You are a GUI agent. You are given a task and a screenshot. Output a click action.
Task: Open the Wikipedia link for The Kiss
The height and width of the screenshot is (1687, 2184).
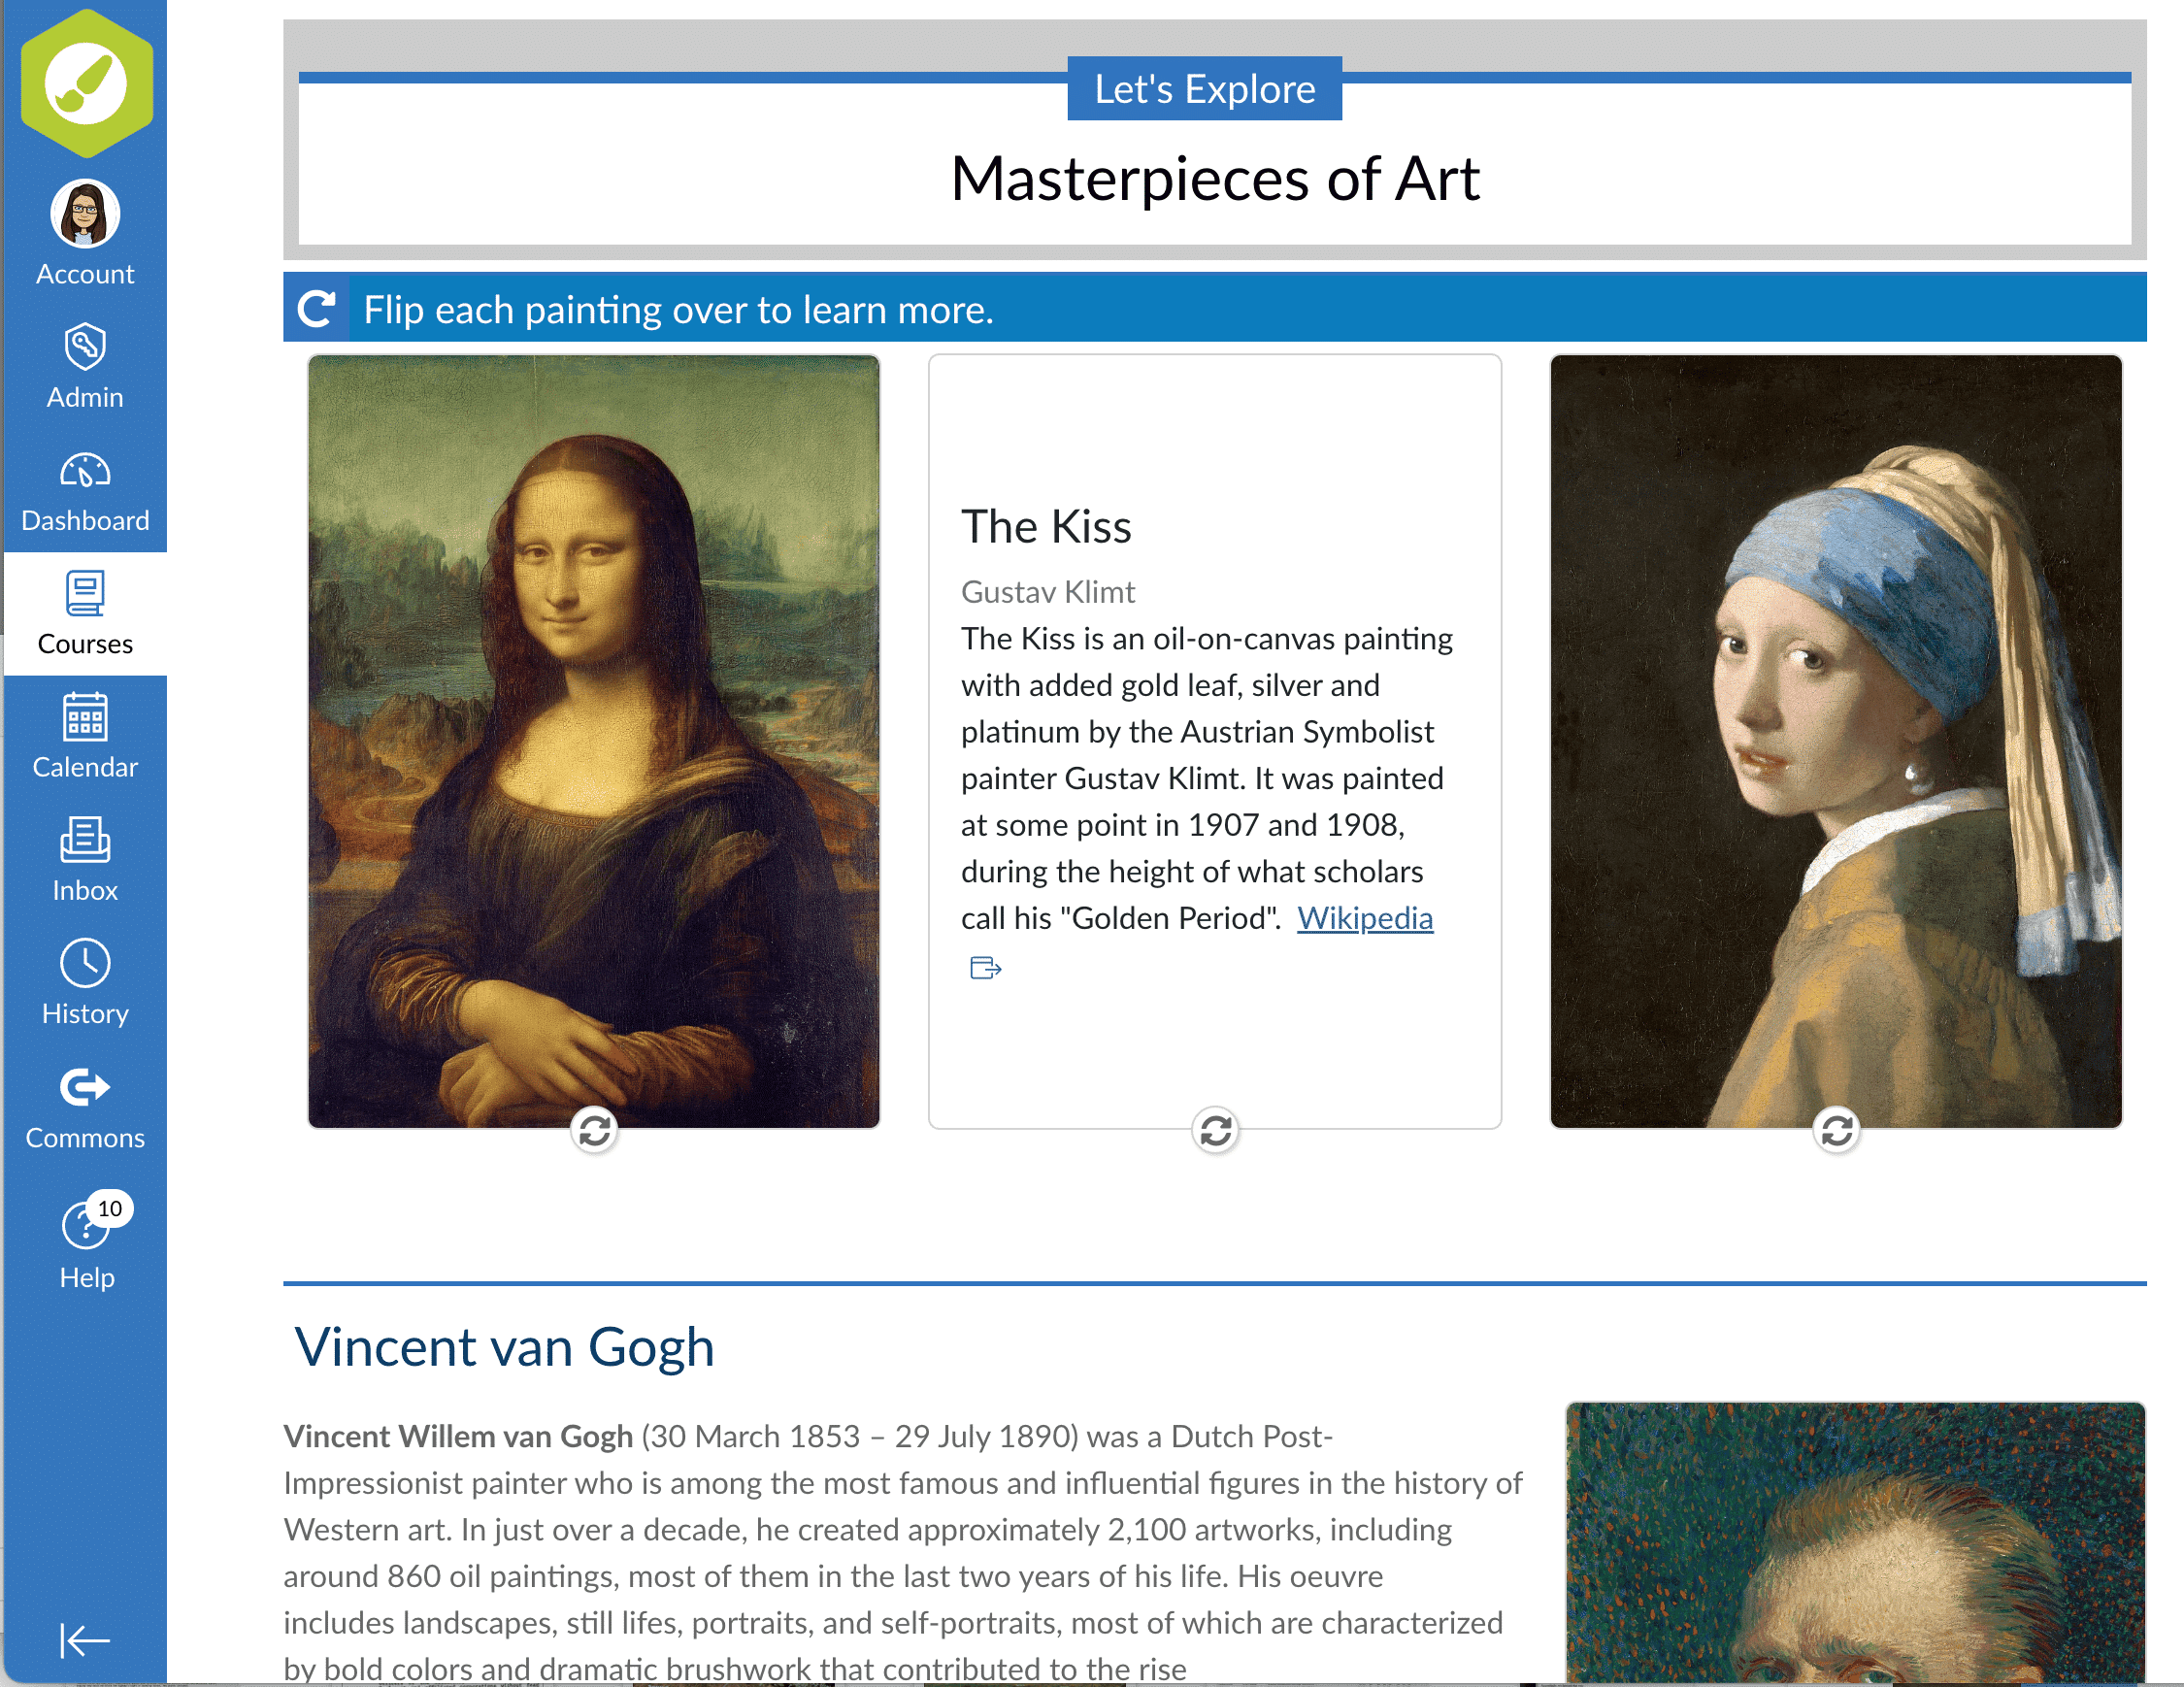[x=1364, y=918]
